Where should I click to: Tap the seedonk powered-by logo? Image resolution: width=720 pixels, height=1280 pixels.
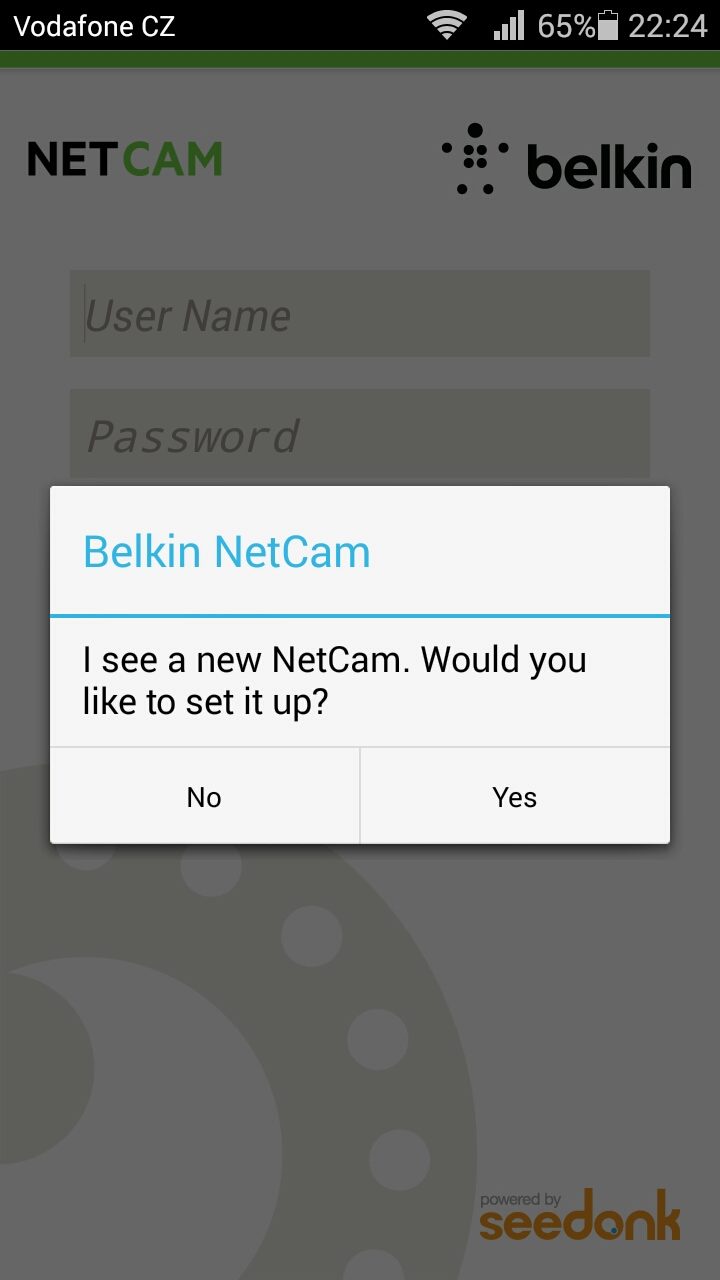pos(580,1215)
